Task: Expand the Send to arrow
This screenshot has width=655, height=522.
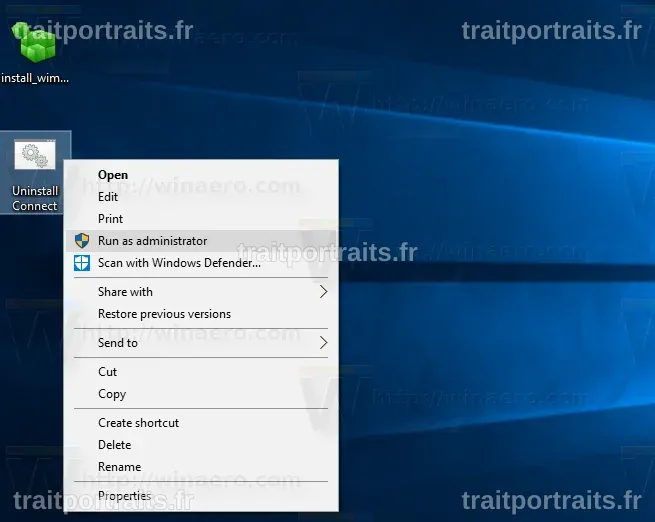Action: pyautogui.click(x=323, y=343)
